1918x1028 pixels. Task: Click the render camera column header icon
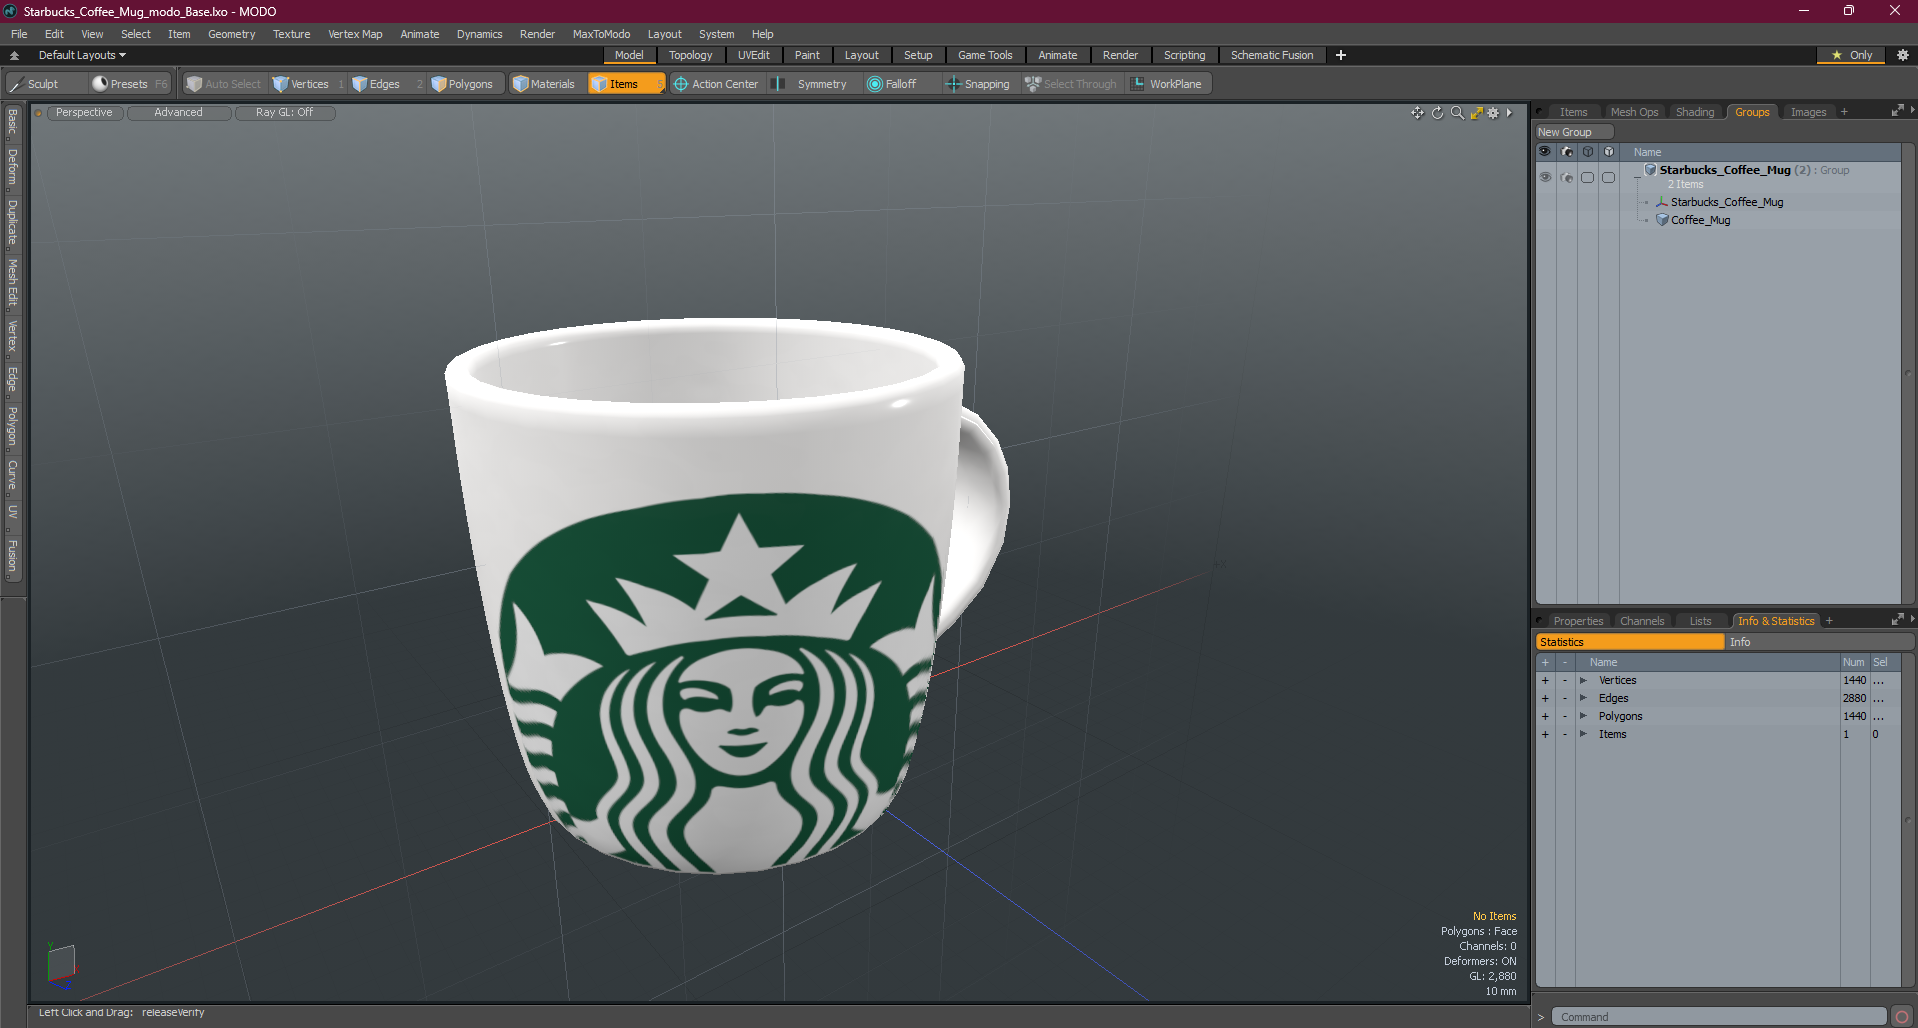[1566, 152]
